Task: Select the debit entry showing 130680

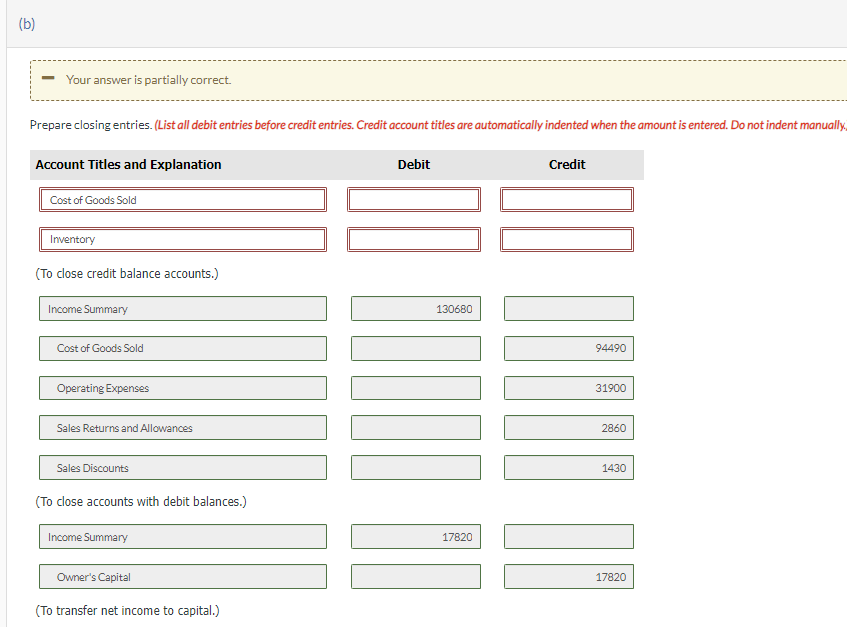Action: [x=416, y=308]
